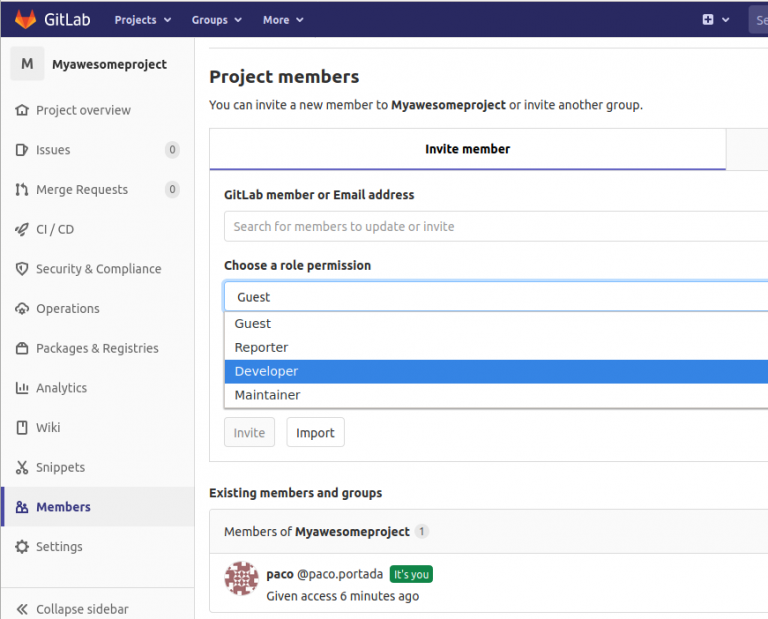This screenshot has width=768, height=619.
Task: Open the Wiki page
Action: coord(48,428)
